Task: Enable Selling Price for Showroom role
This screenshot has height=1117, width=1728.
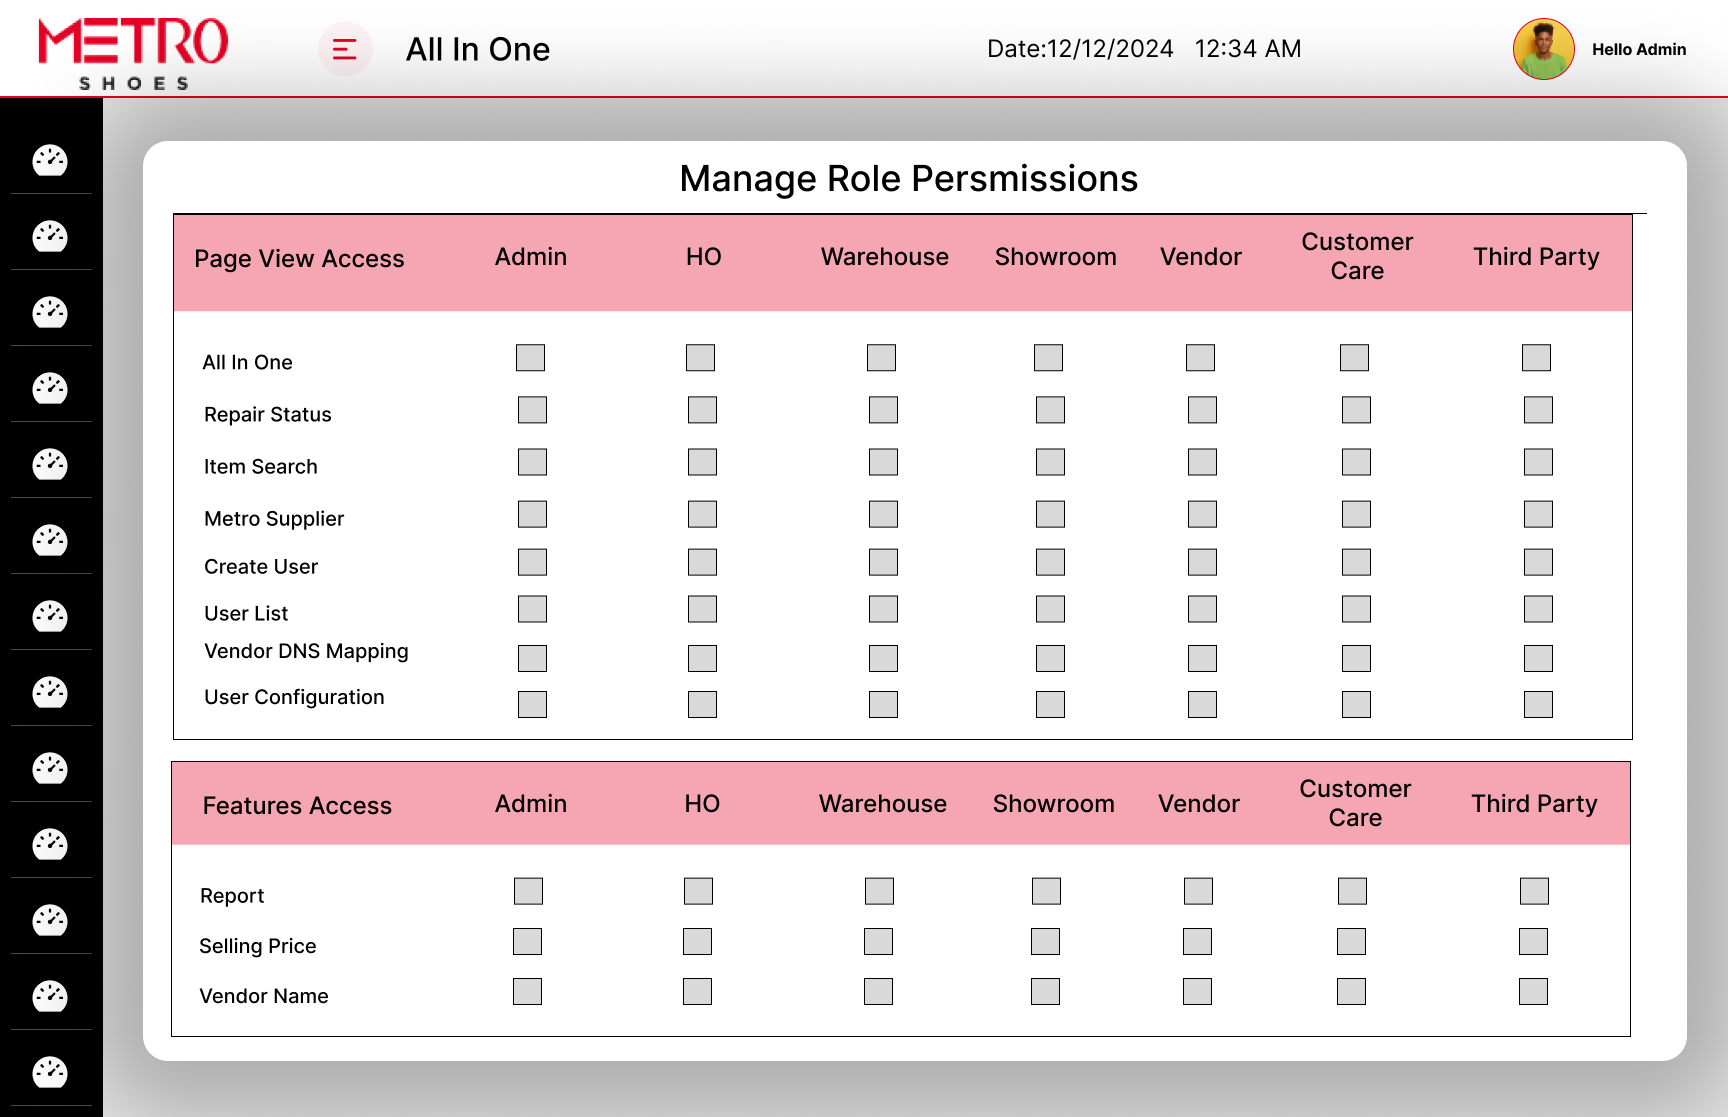Action: click(1045, 942)
